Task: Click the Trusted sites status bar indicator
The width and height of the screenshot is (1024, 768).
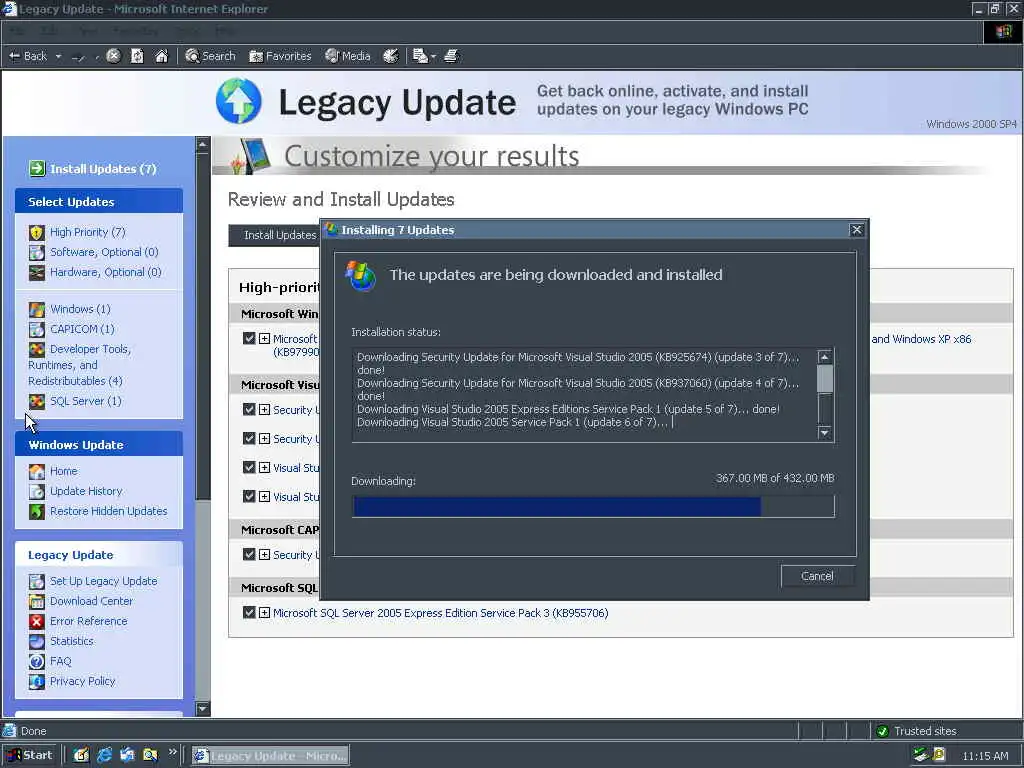Action: pos(916,731)
